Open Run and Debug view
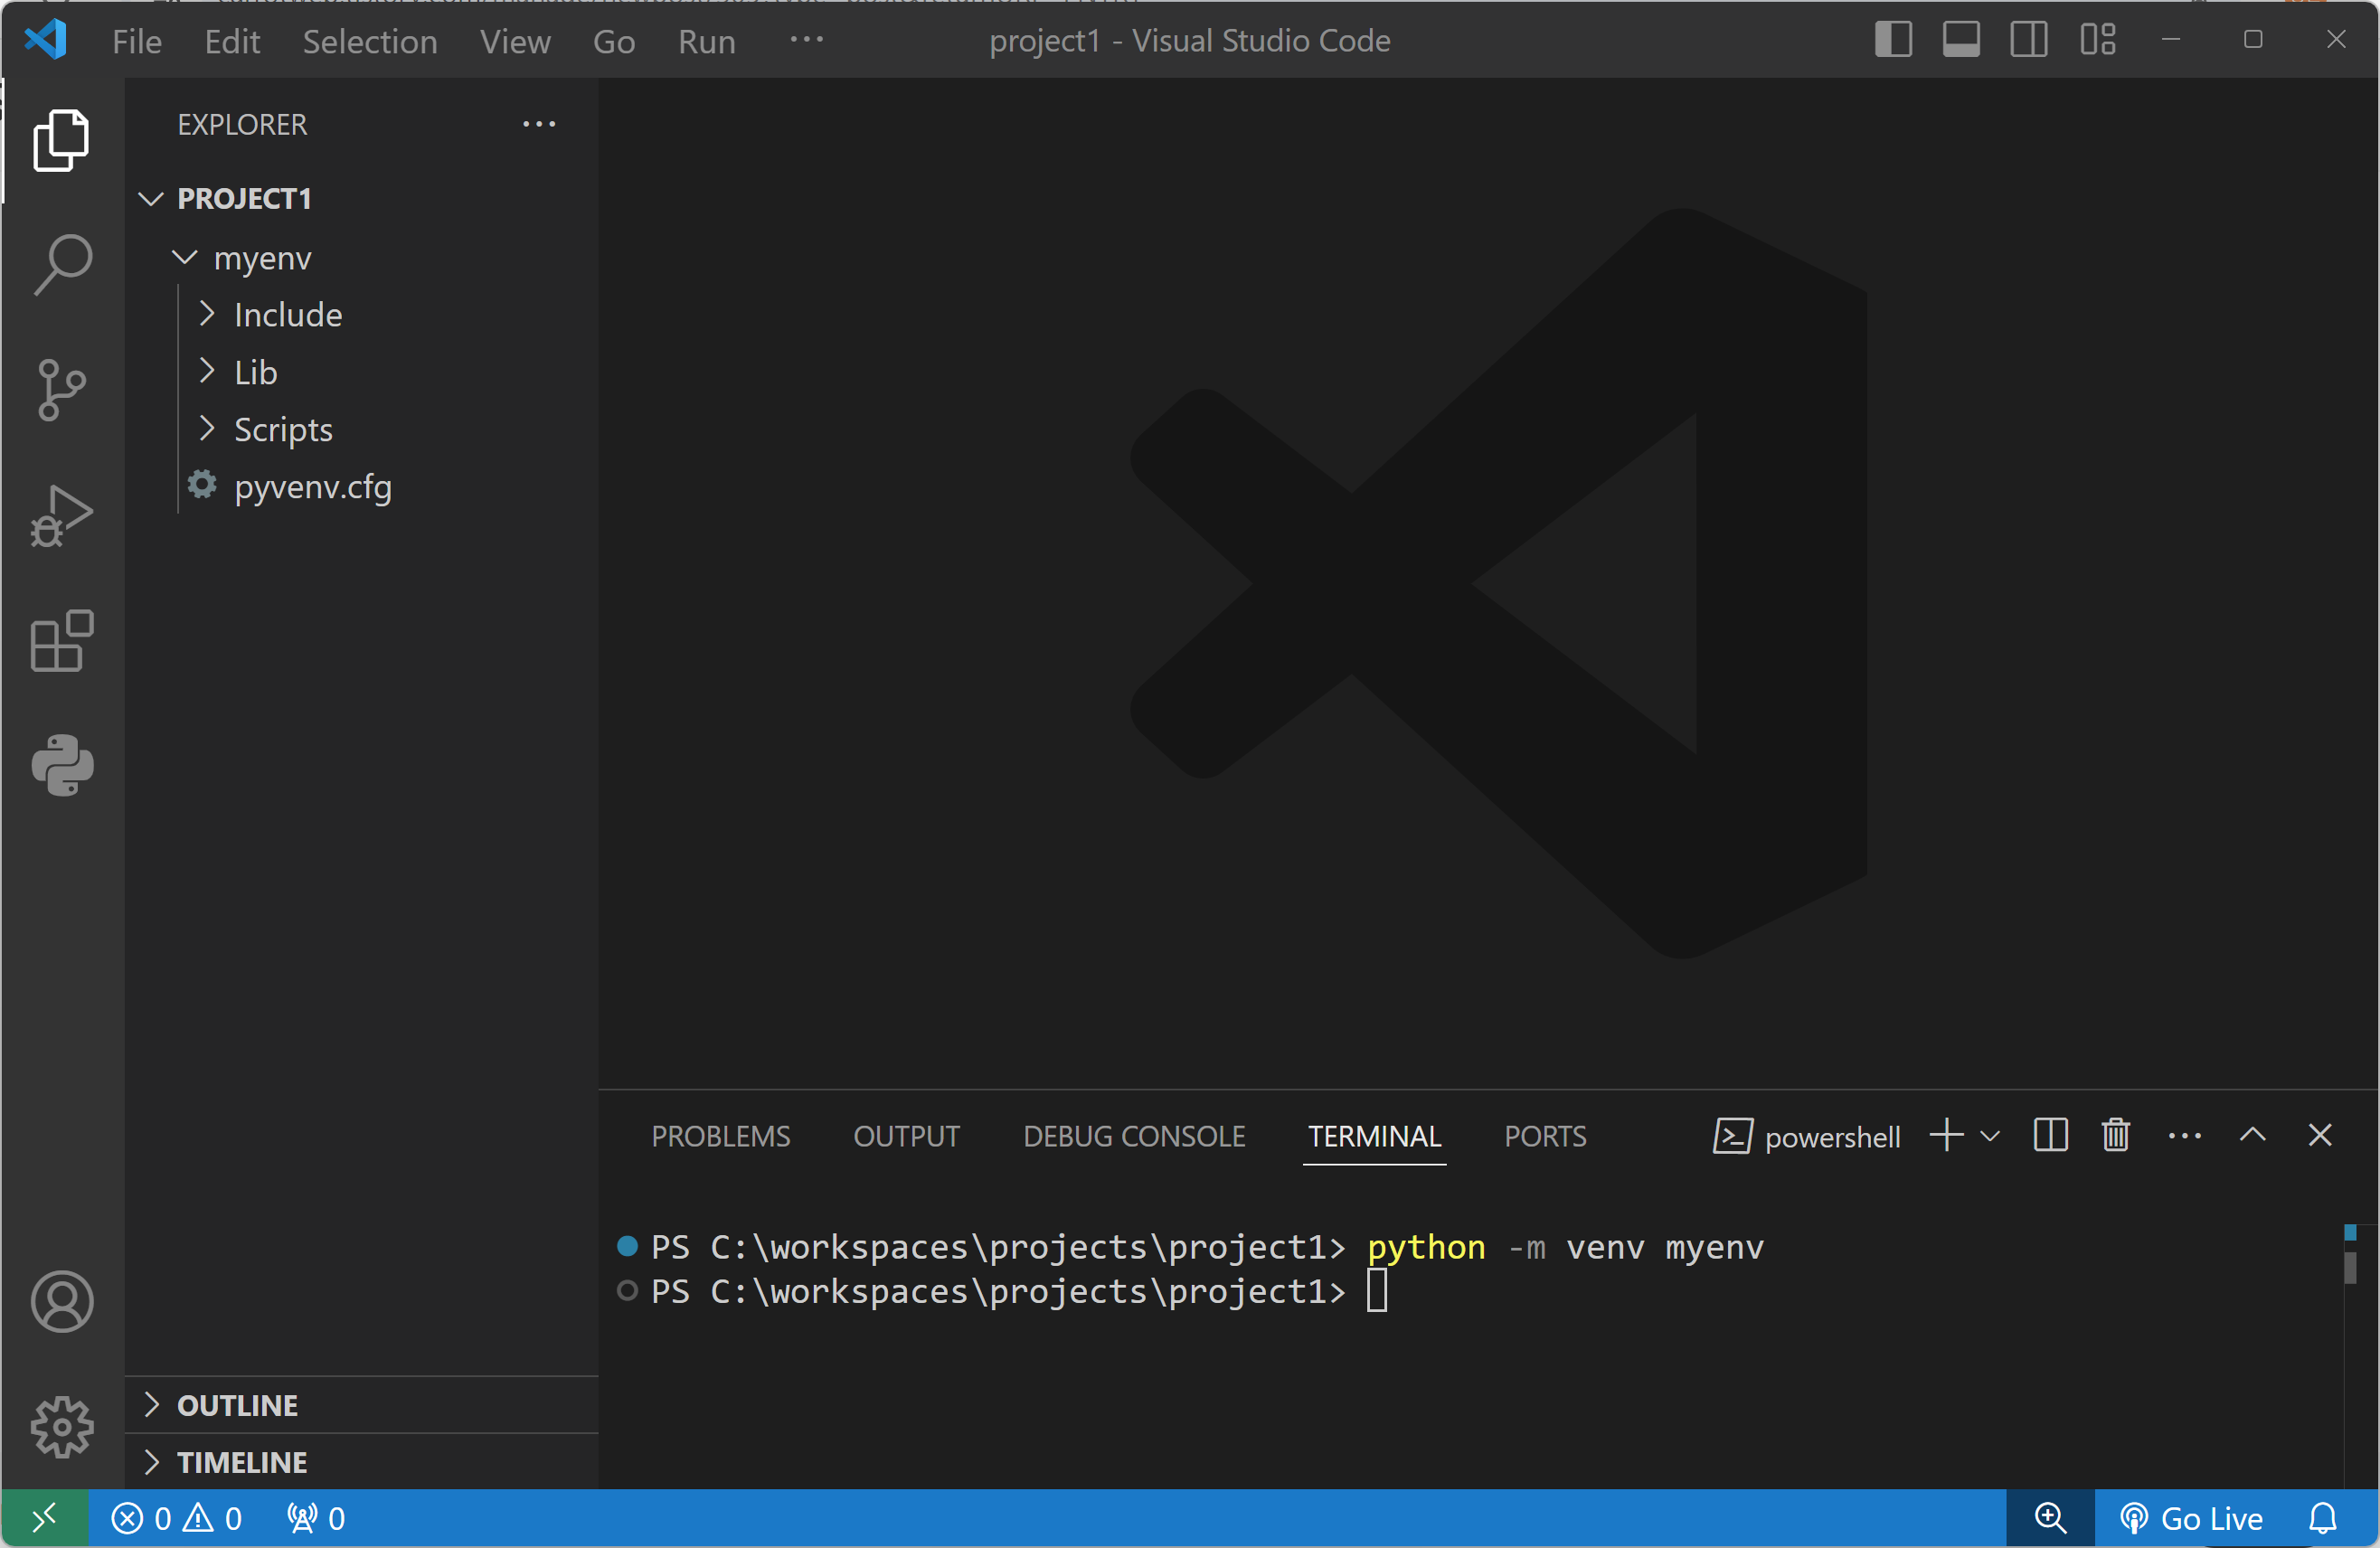This screenshot has height=1548, width=2380. pos(62,515)
